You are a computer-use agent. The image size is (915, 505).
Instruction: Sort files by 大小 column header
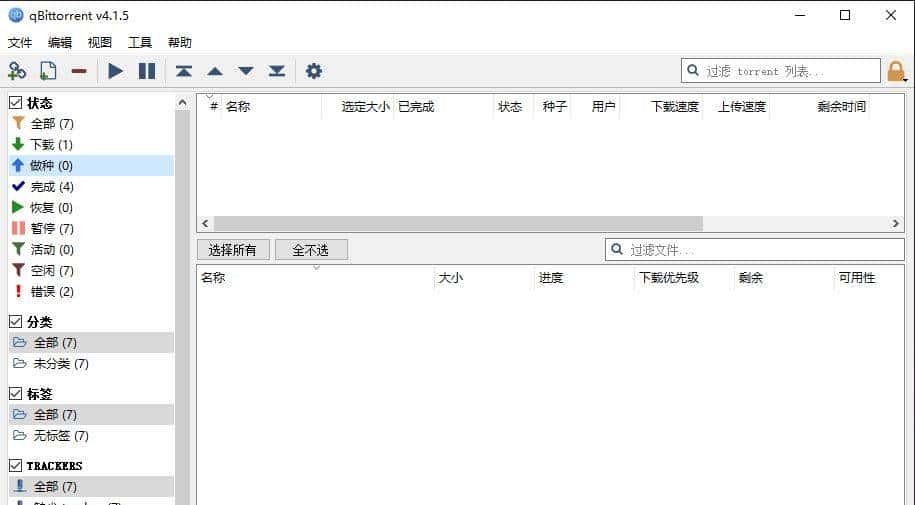484,278
